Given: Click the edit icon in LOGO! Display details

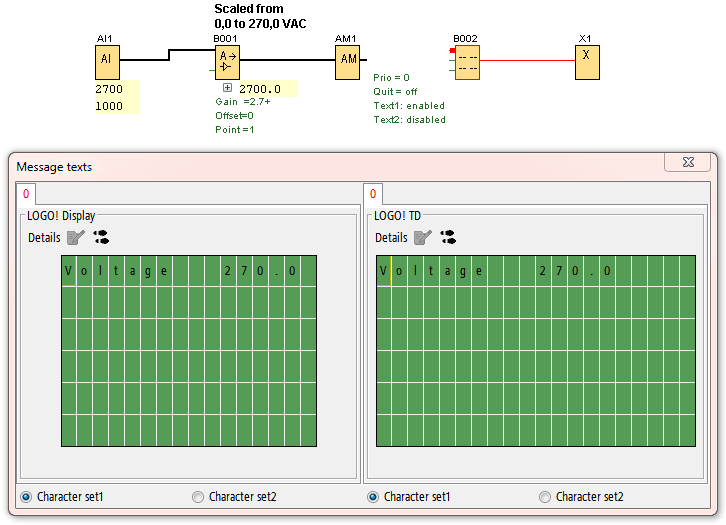Looking at the screenshot, I should pyautogui.click(x=76, y=238).
